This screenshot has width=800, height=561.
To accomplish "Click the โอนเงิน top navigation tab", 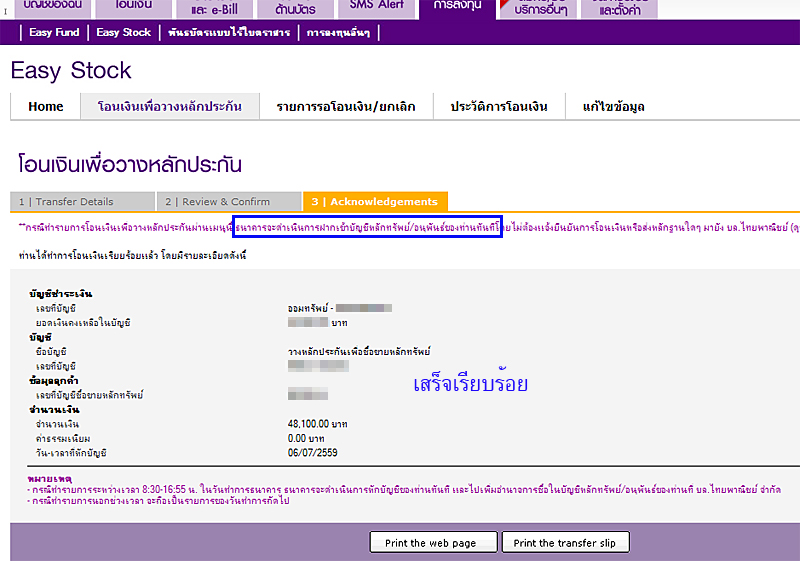I will pos(133,7).
